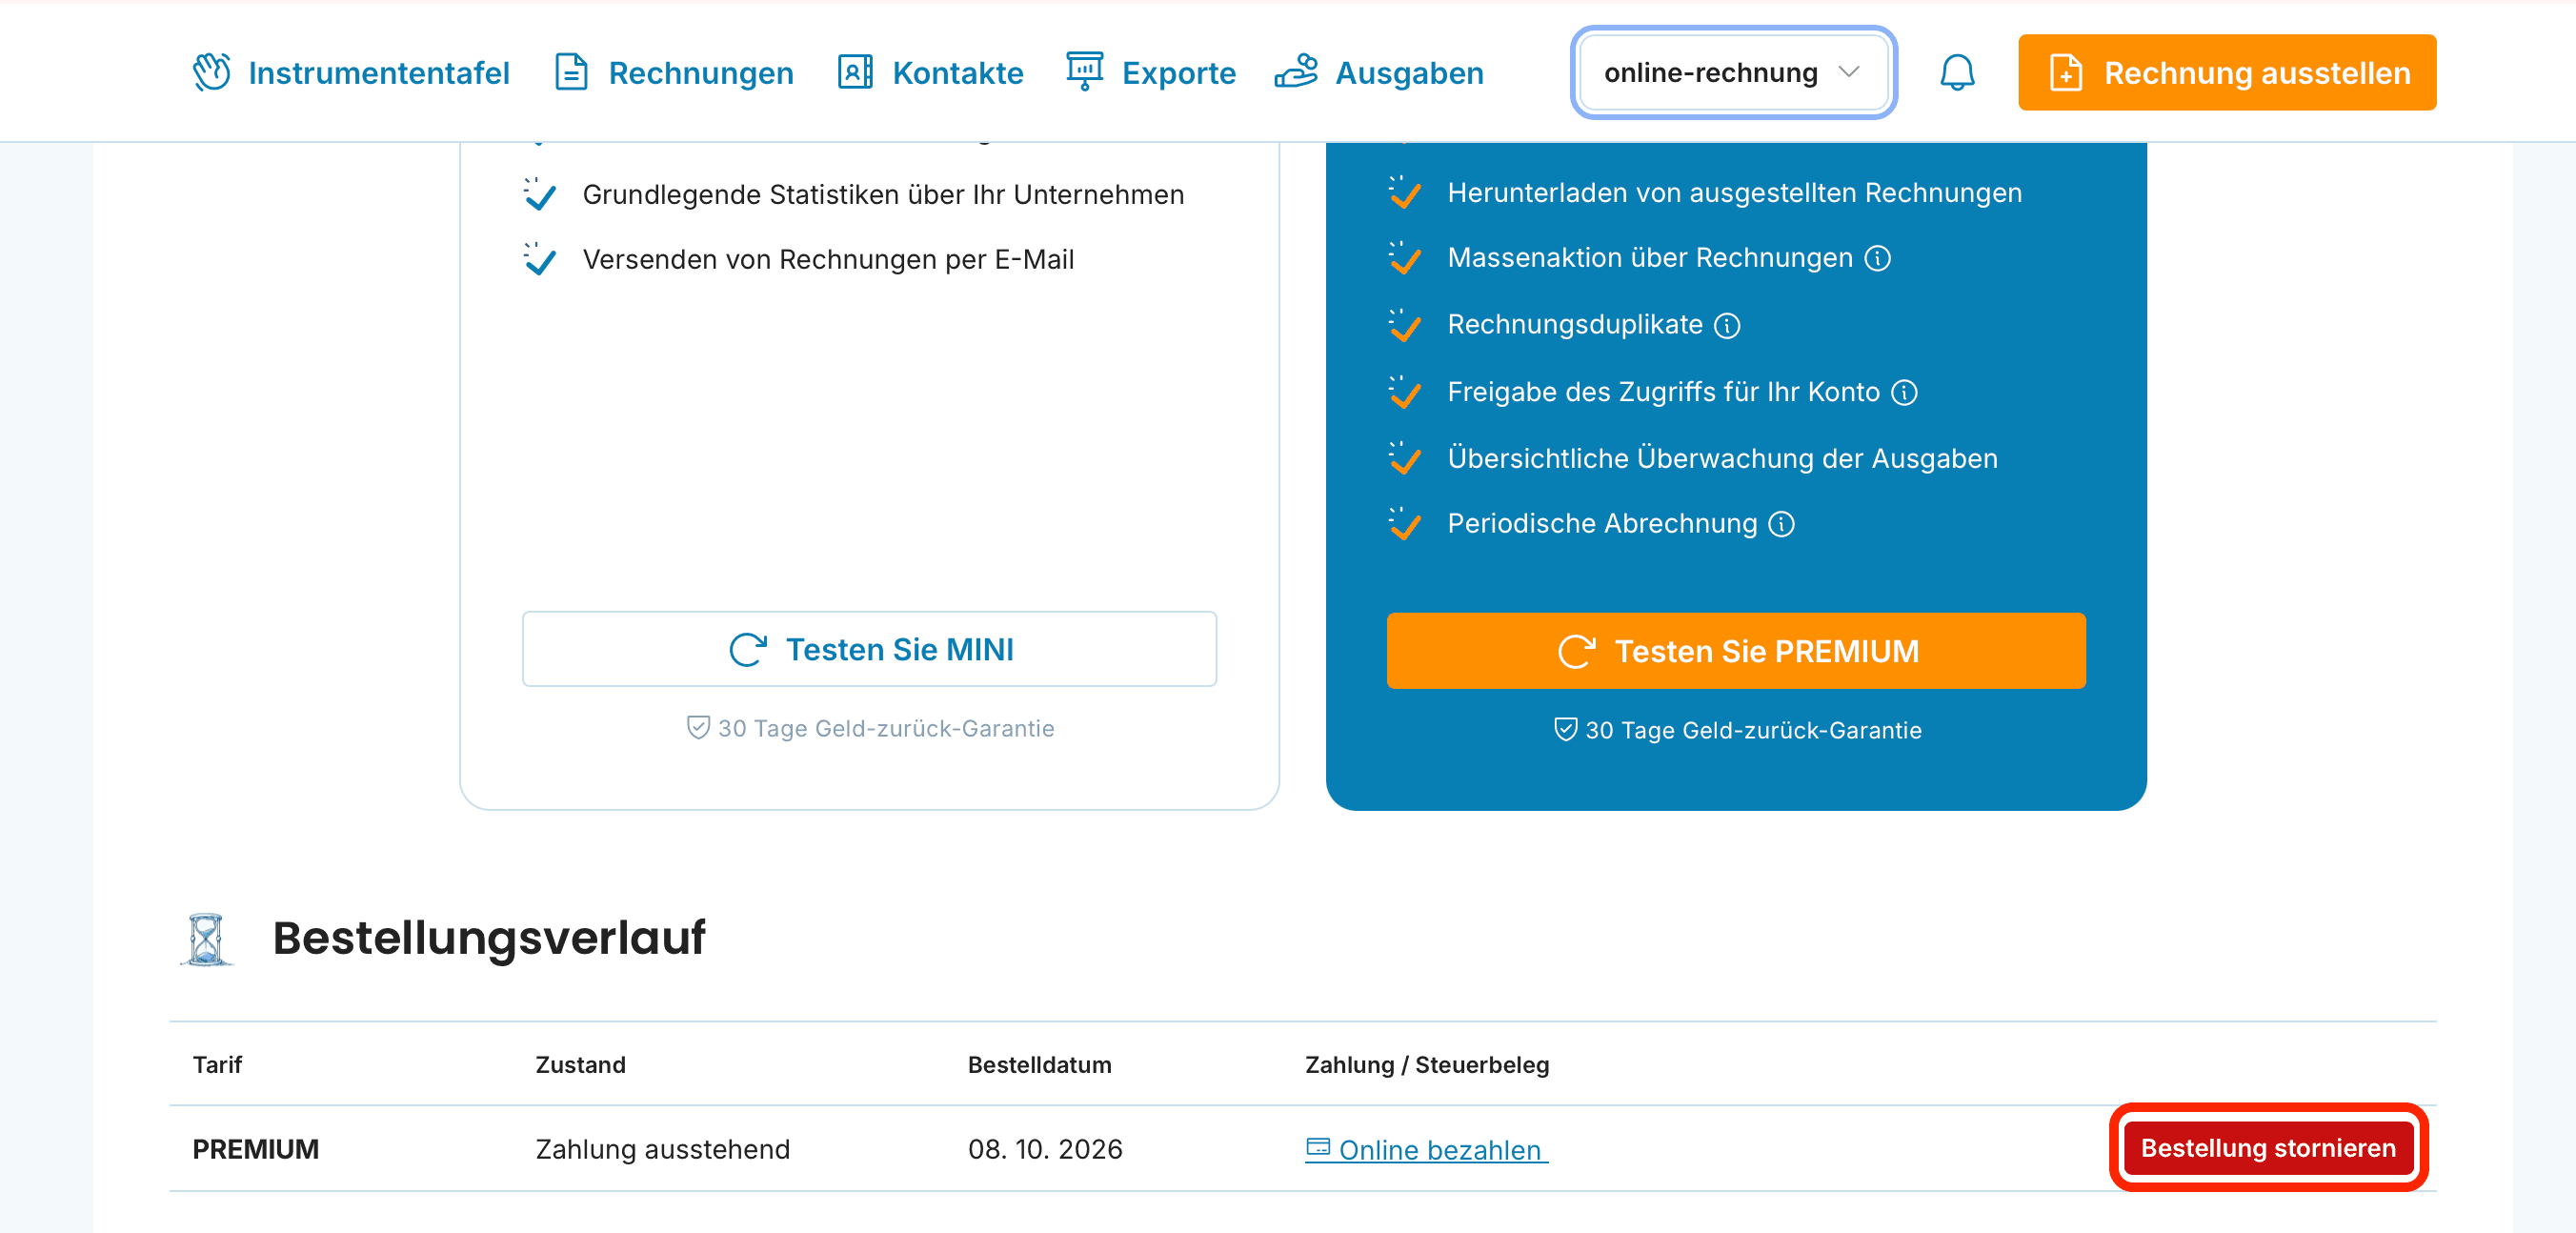Viewport: 2576px width, 1233px height.
Task: Click the Exporte presentation board icon
Action: click(1084, 72)
